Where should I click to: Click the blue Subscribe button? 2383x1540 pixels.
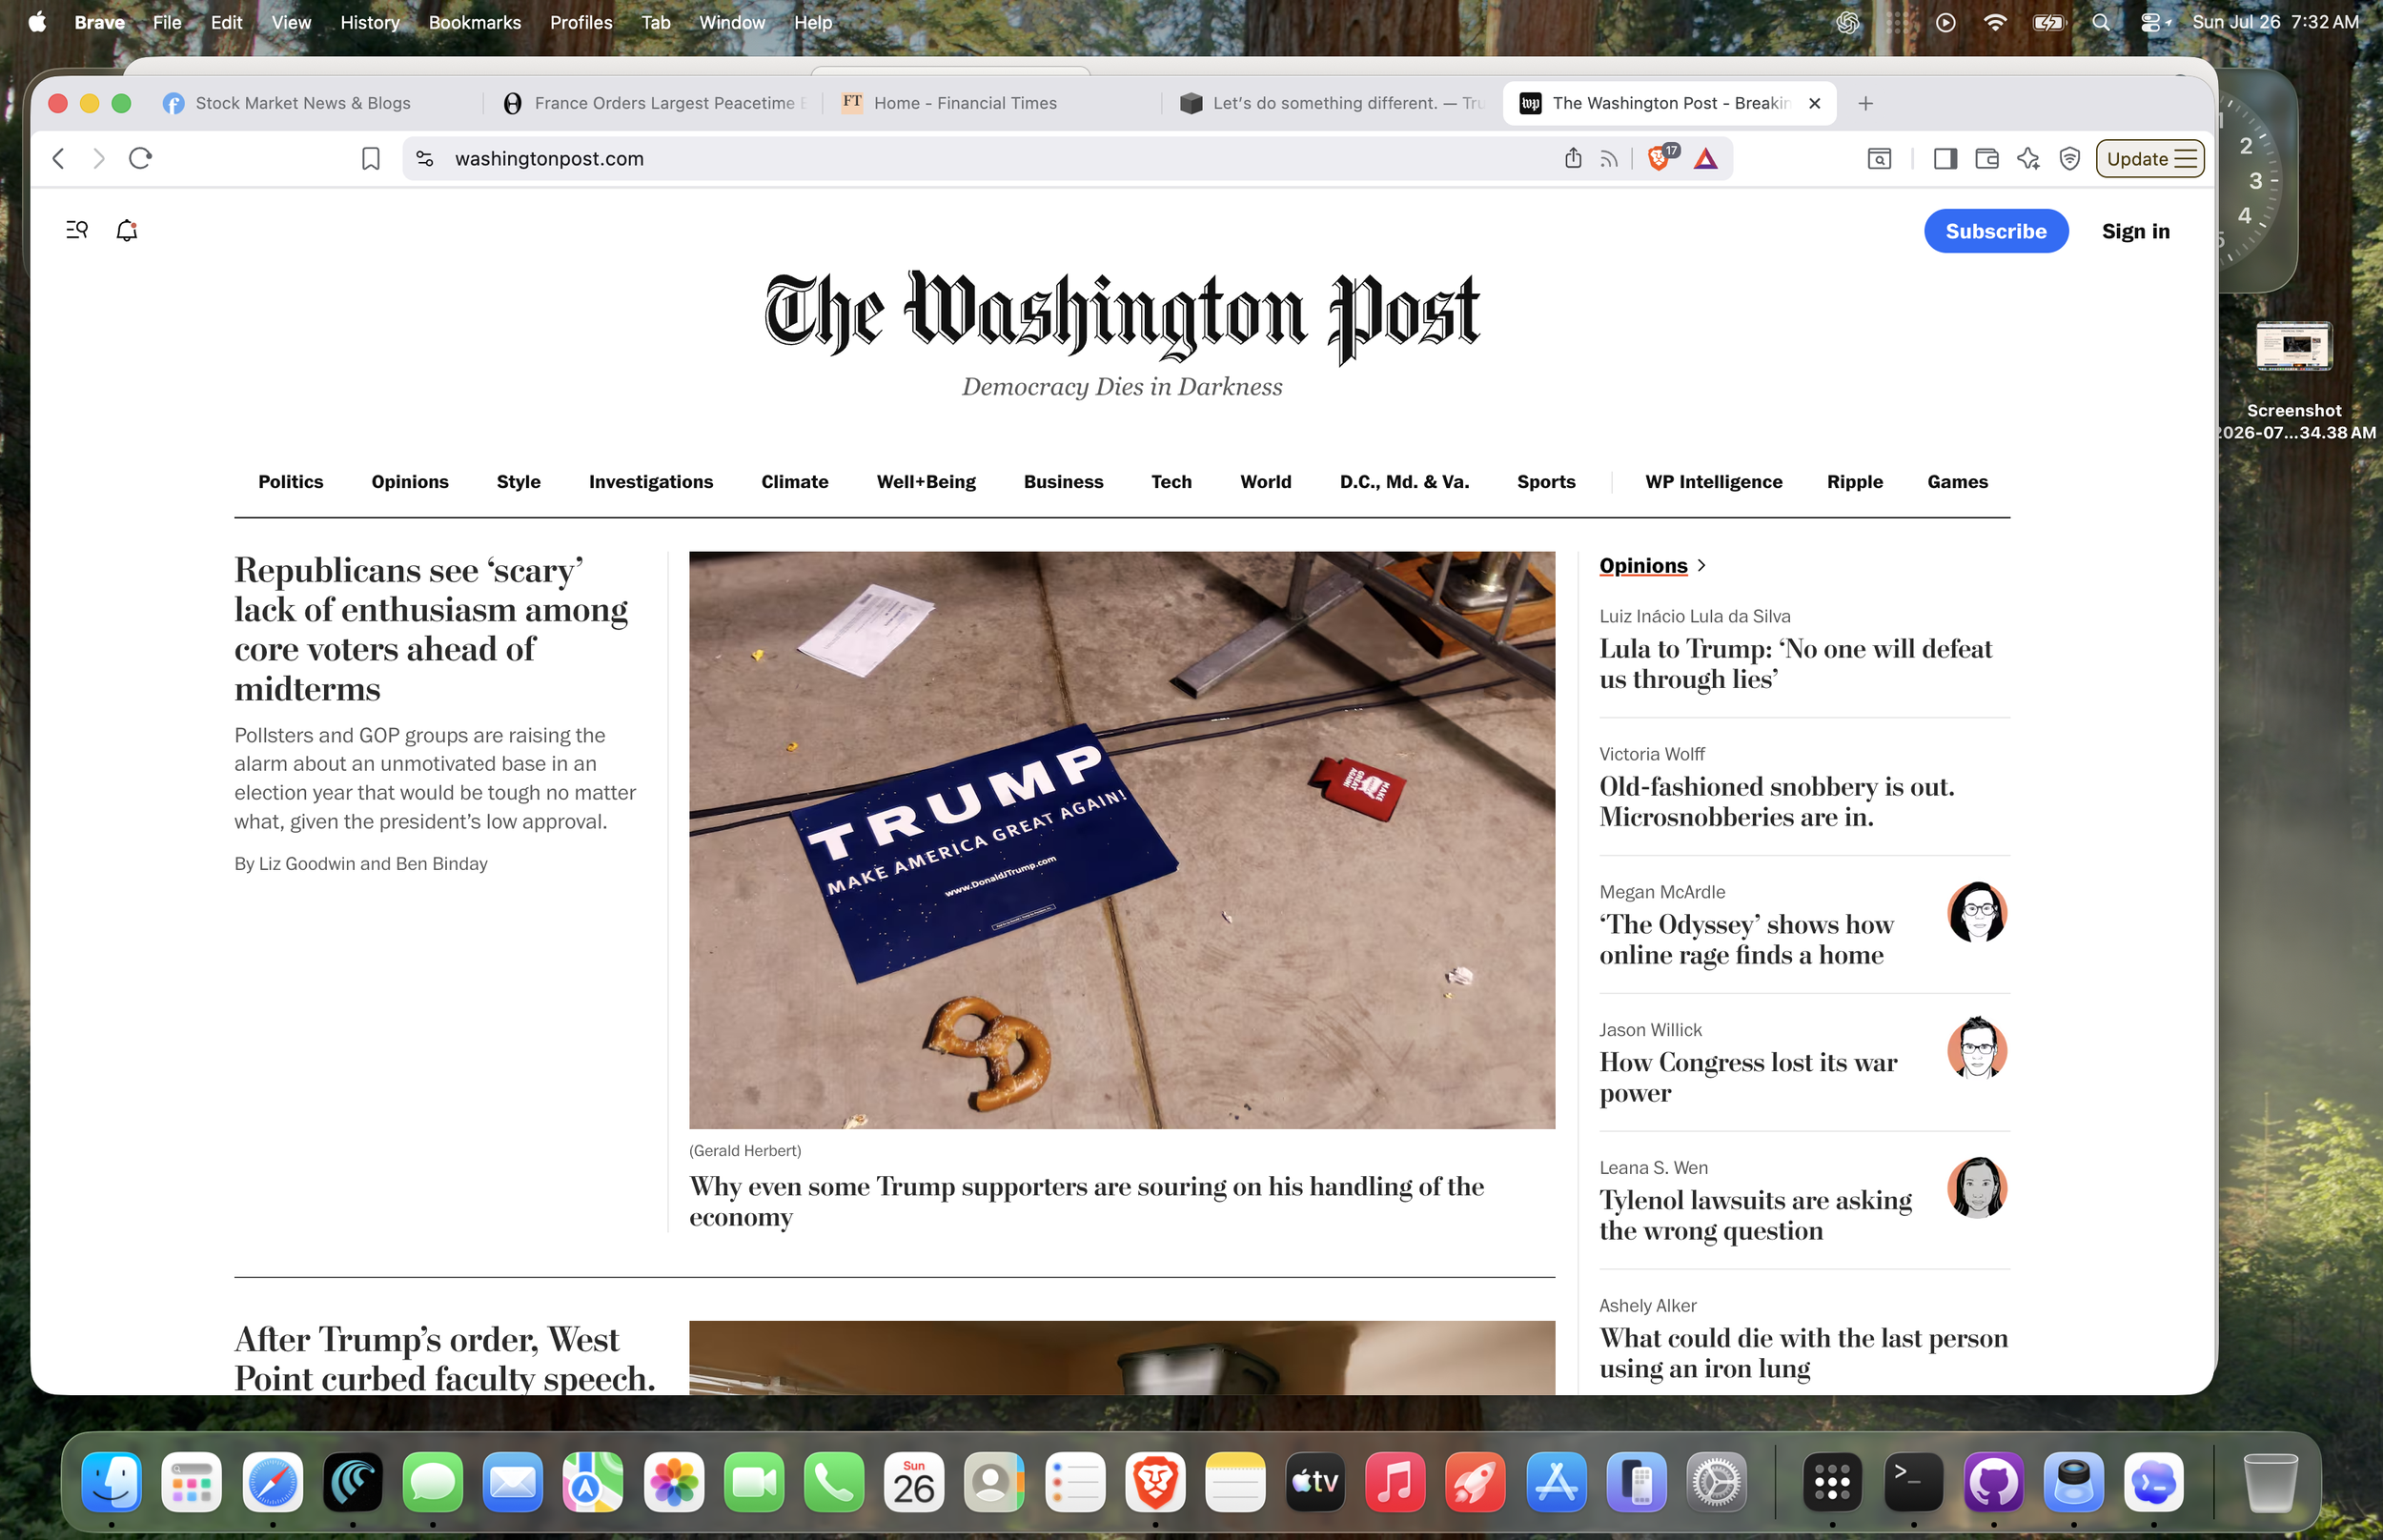pos(1996,231)
